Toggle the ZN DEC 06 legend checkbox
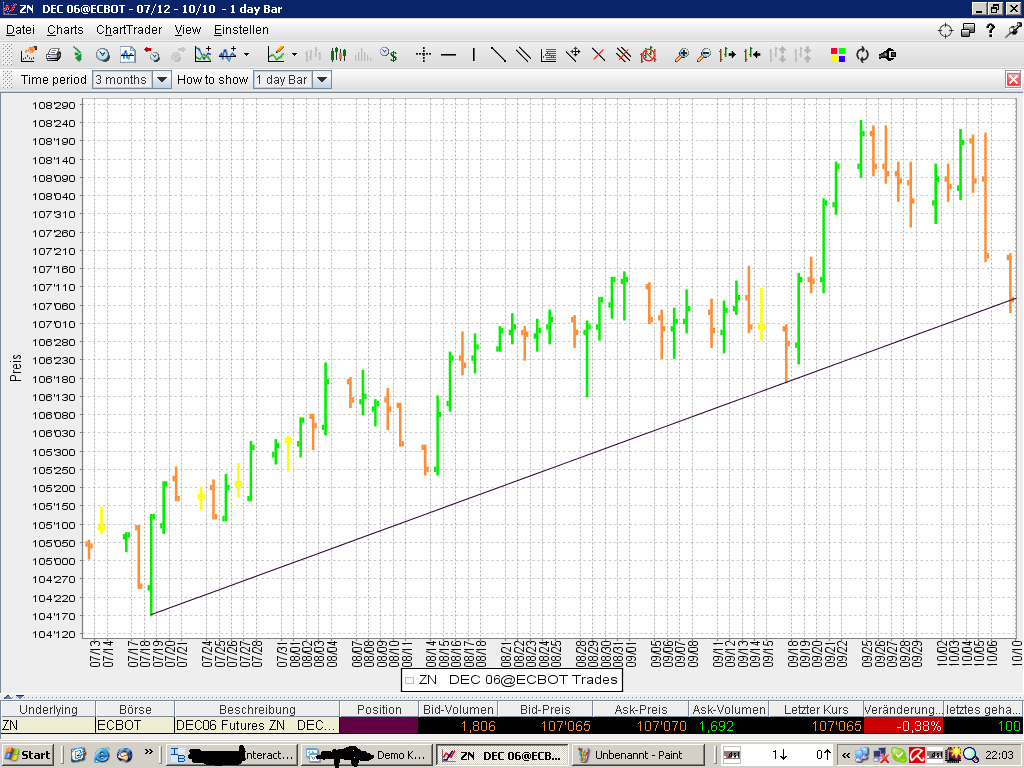The height and width of the screenshot is (768, 1024). pyautogui.click(x=410, y=680)
